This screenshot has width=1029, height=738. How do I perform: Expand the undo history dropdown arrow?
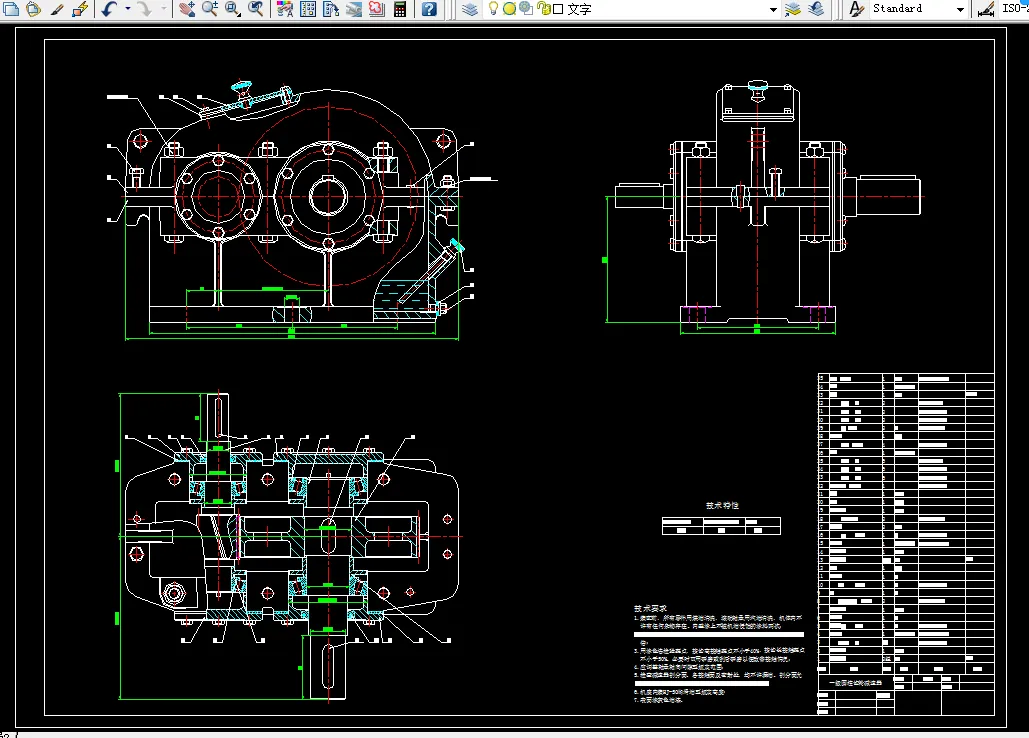127,9
